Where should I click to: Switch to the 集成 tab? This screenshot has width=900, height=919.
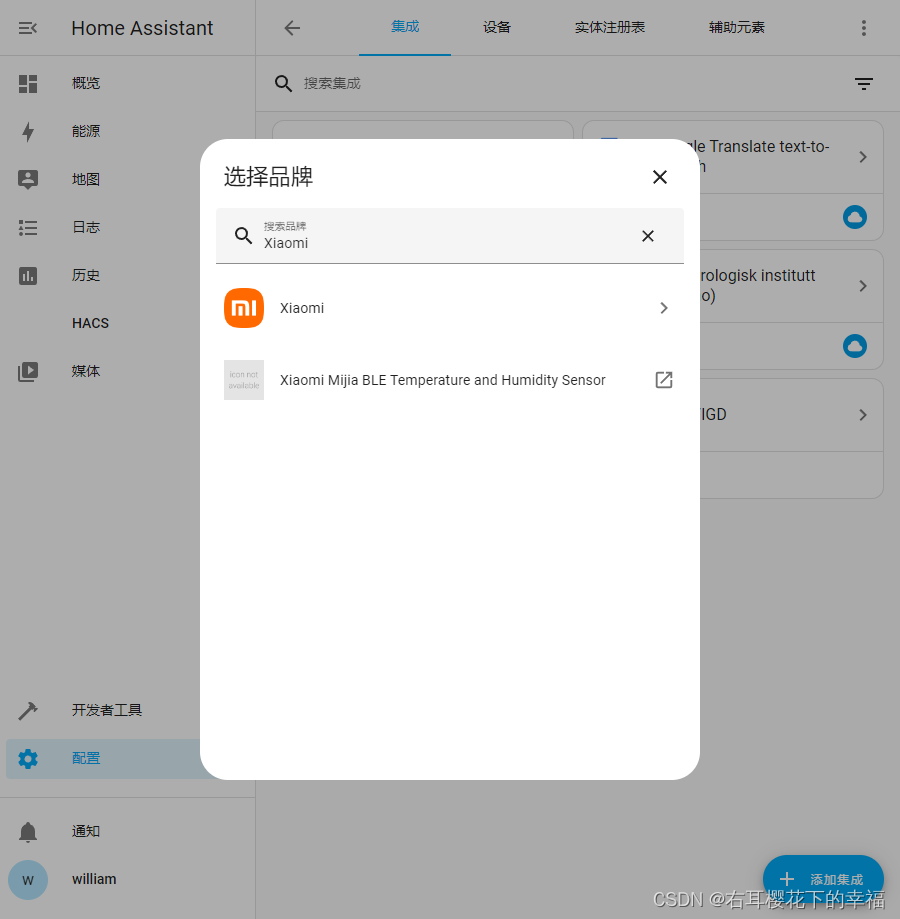click(x=405, y=27)
